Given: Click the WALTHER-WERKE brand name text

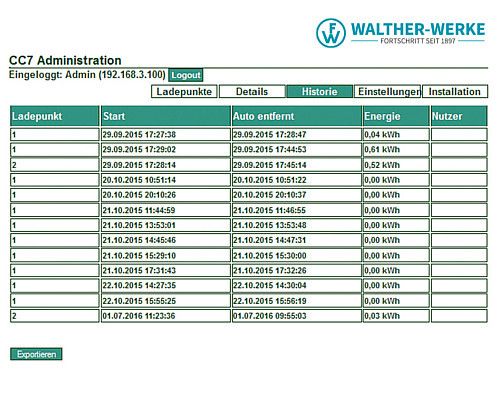Looking at the screenshot, I should point(418,29).
